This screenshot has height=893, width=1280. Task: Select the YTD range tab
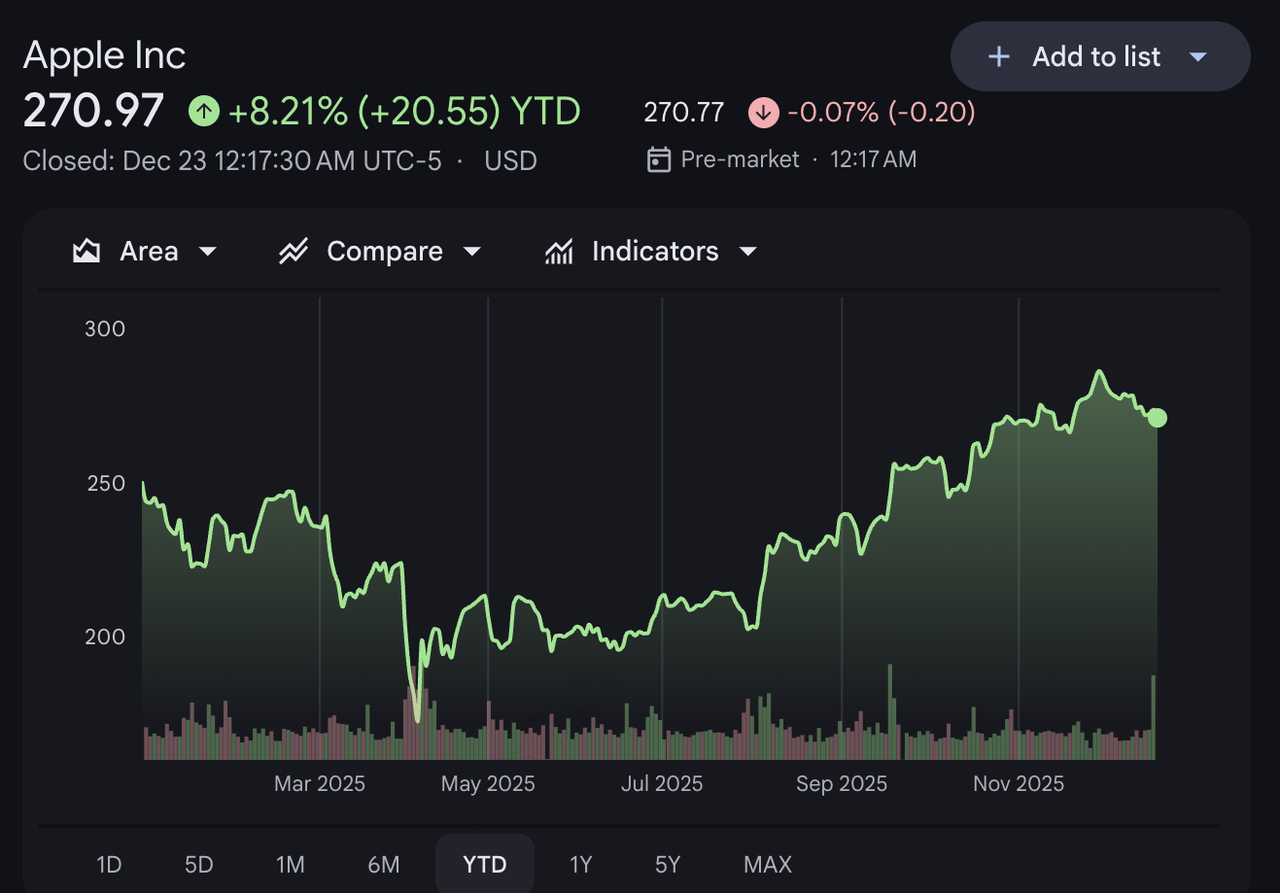point(485,865)
